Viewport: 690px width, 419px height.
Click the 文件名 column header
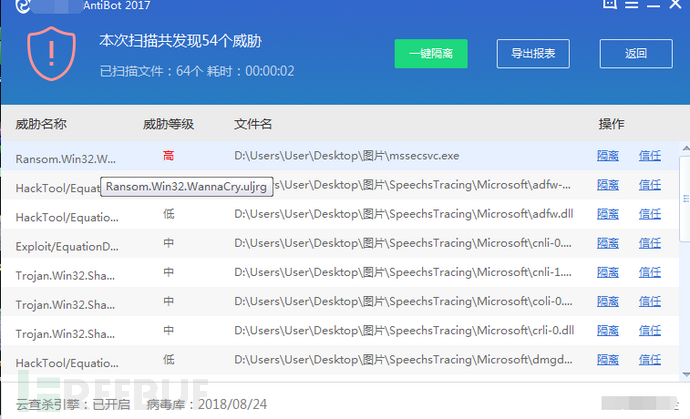tap(253, 124)
